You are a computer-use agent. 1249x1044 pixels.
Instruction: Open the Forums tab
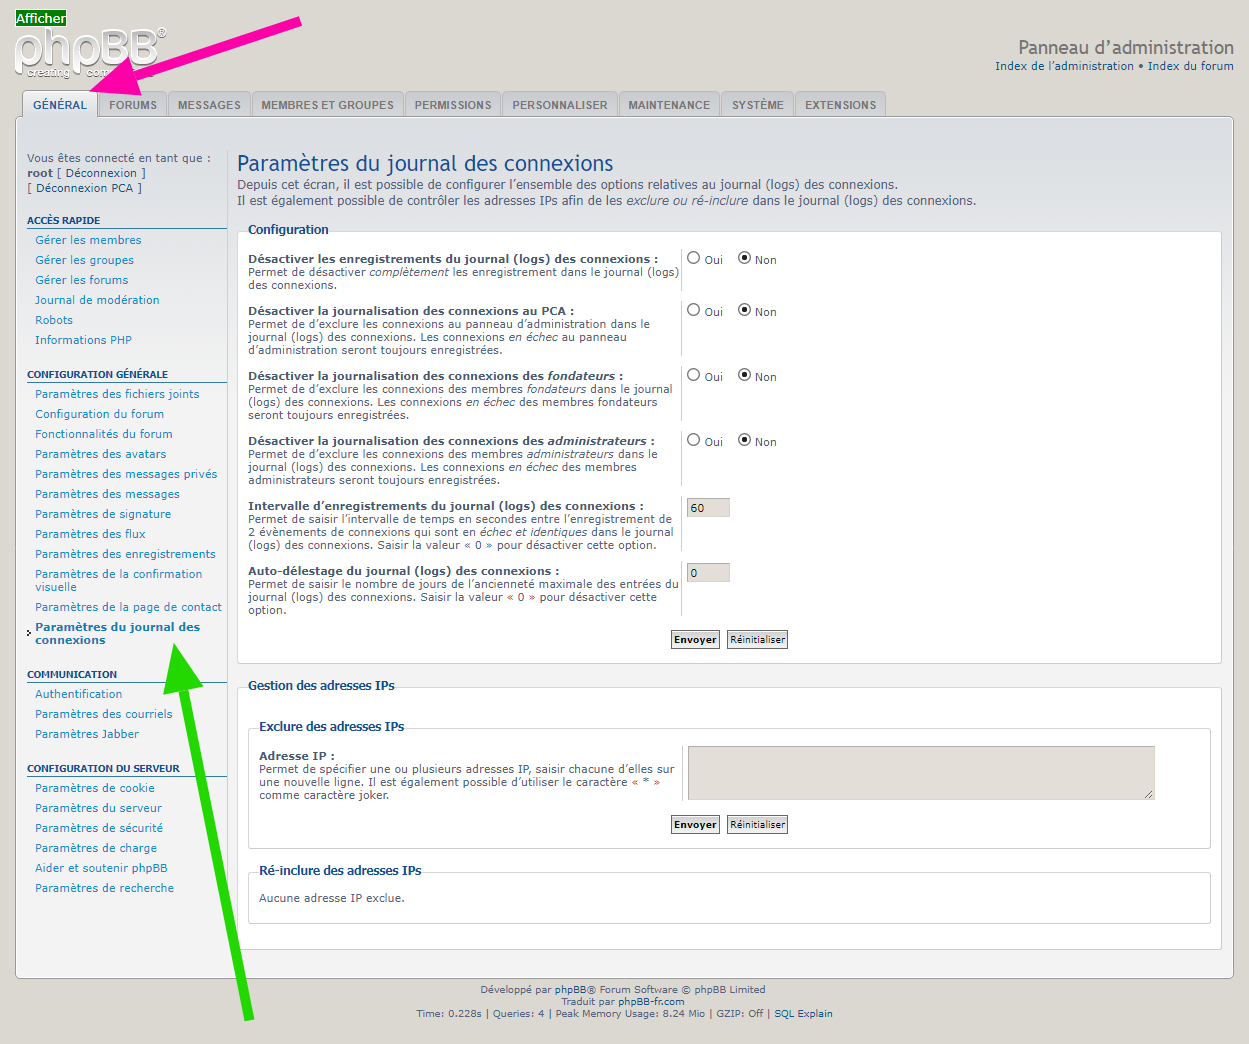click(133, 105)
